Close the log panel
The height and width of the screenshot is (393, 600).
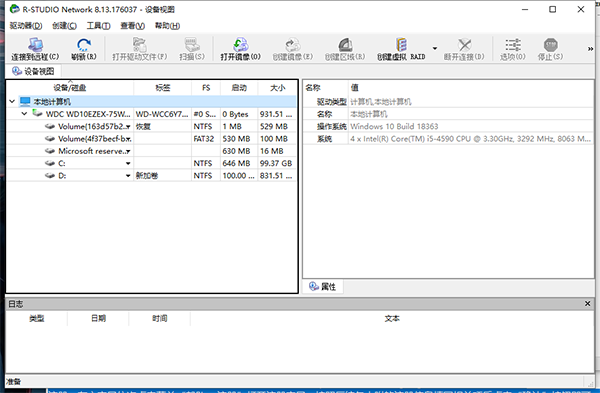(588, 304)
